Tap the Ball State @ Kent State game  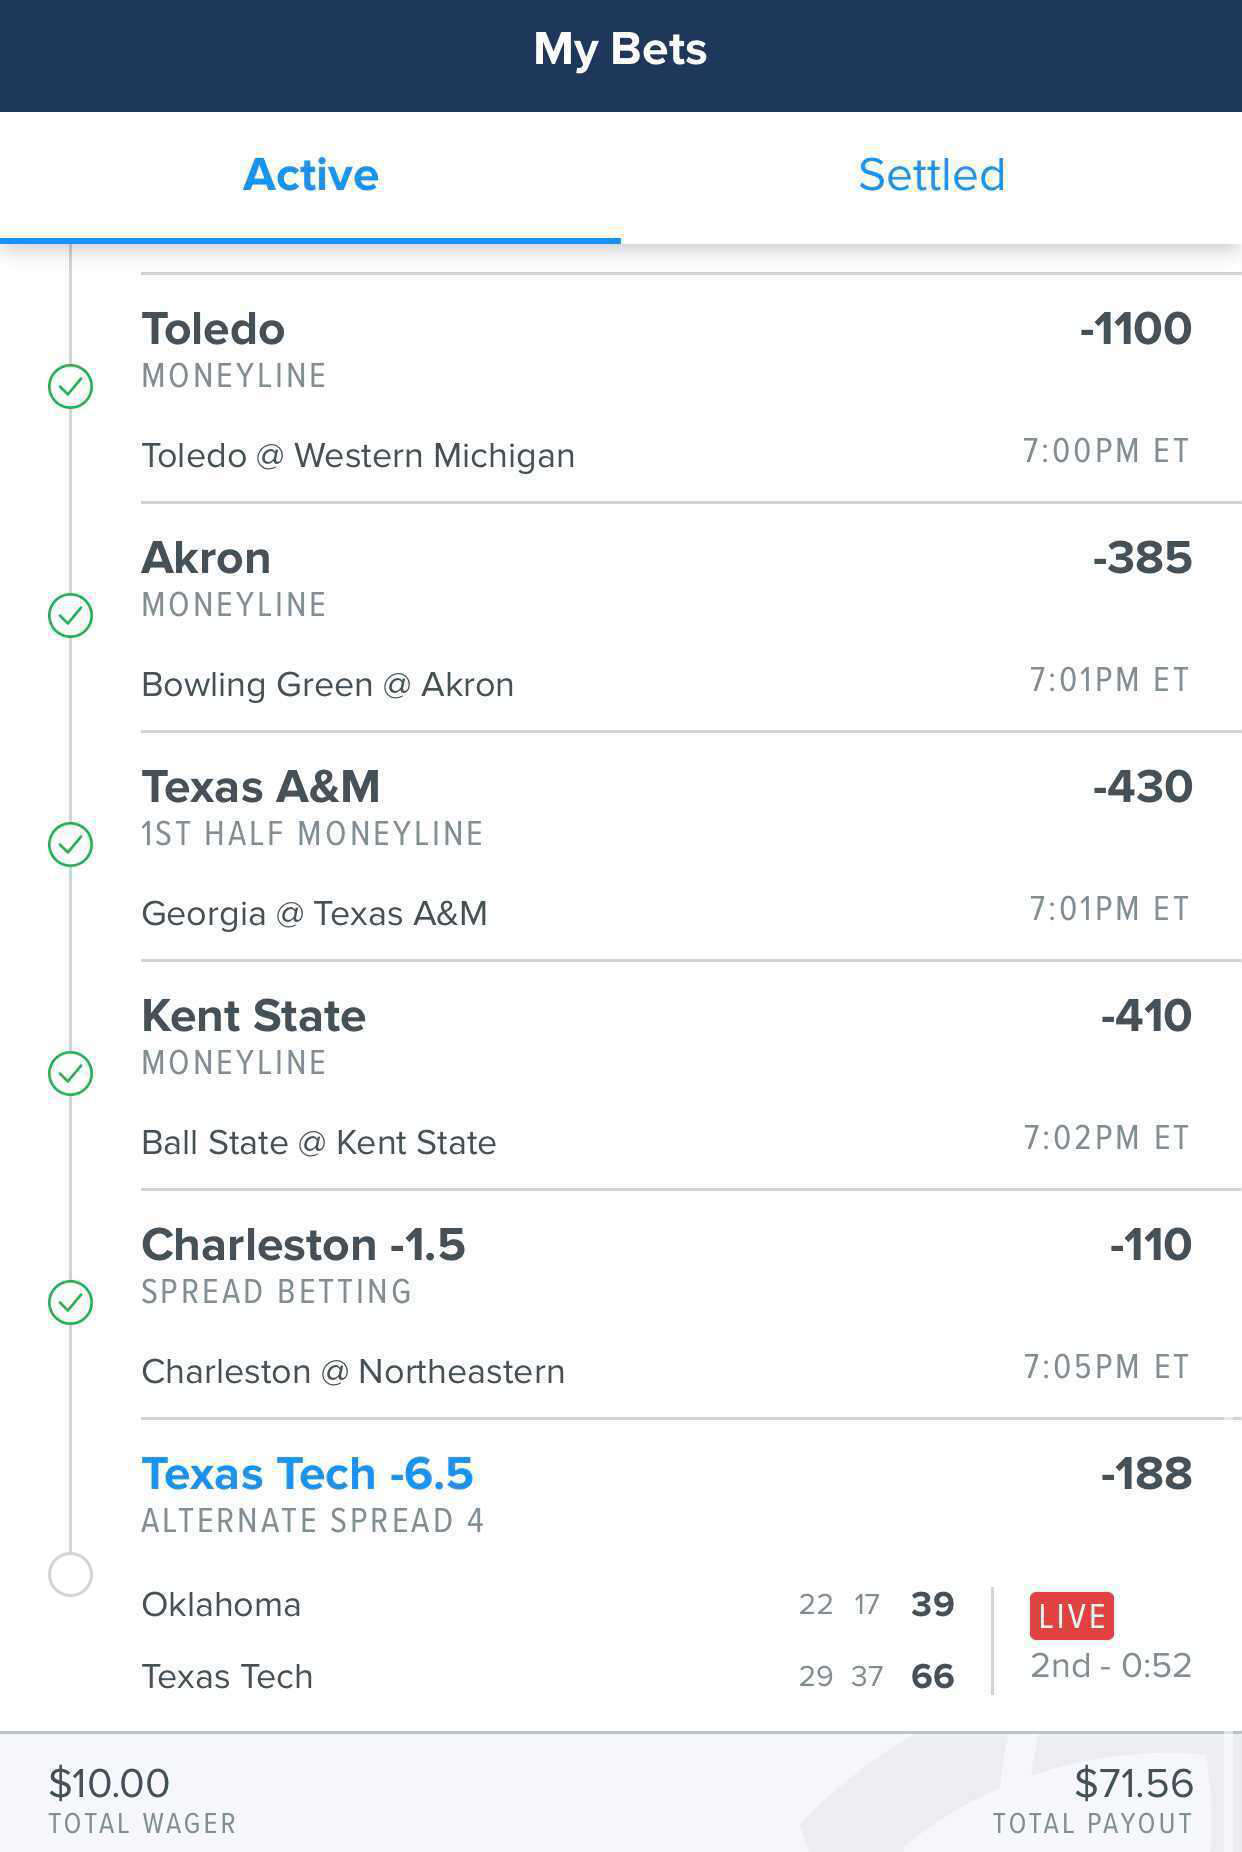point(318,1143)
